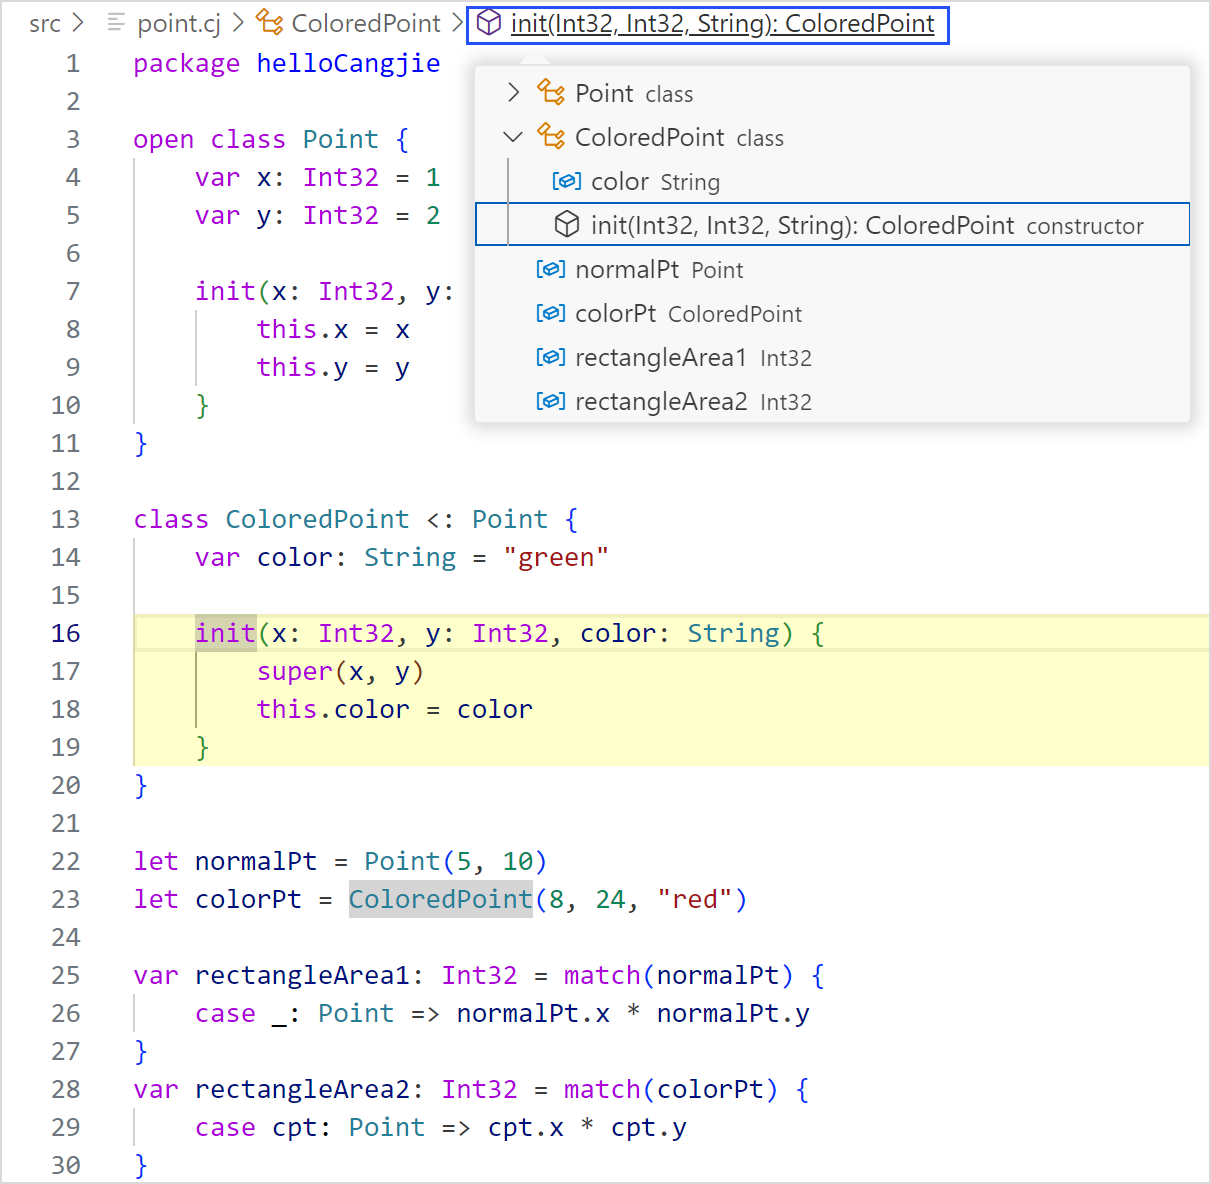Image resolution: width=1211 pixels, height=1184 pixels.
Task: Expand the Point class tree node
Action: 514,93
